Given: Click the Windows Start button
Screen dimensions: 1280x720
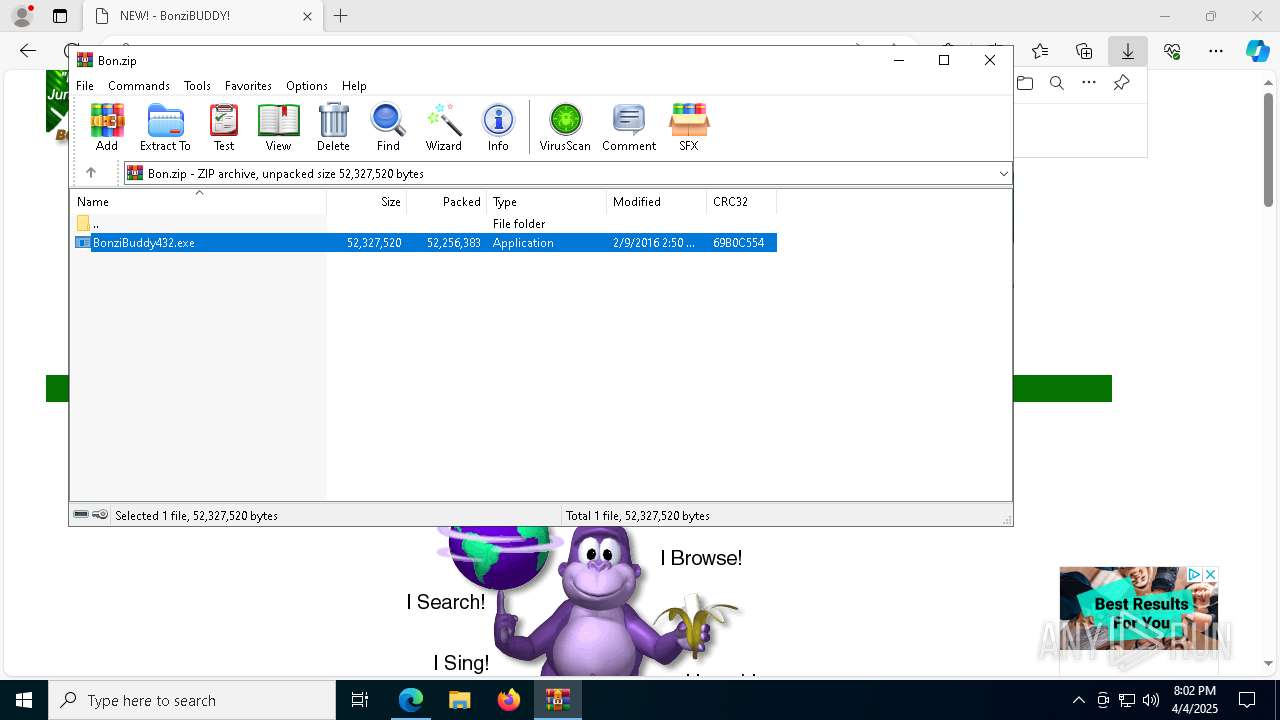Looking at the screenshot, I should [x=24, y=700].
